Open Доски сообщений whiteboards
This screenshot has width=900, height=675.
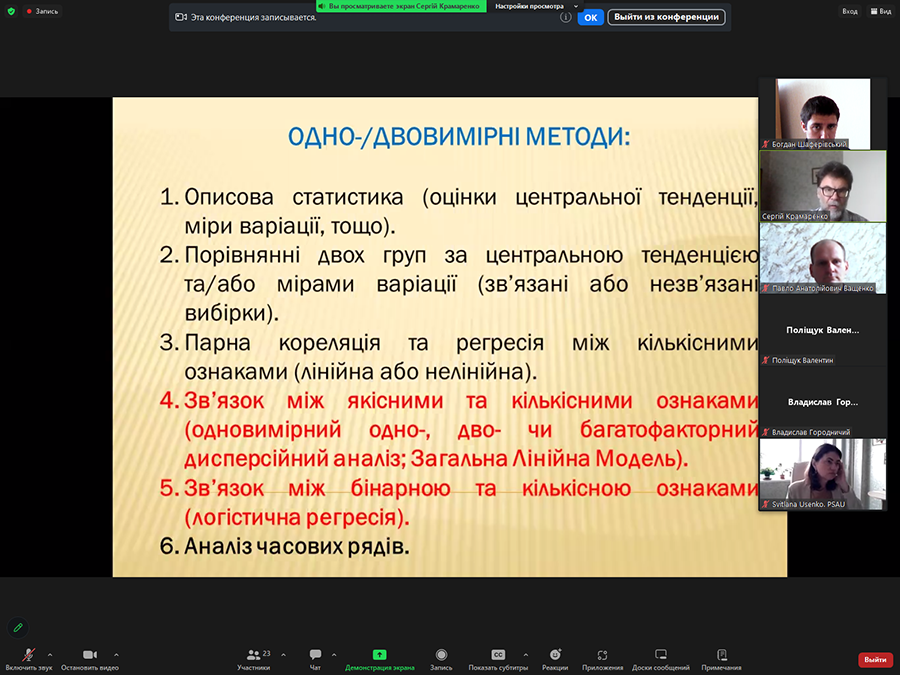tap(661, 659)
